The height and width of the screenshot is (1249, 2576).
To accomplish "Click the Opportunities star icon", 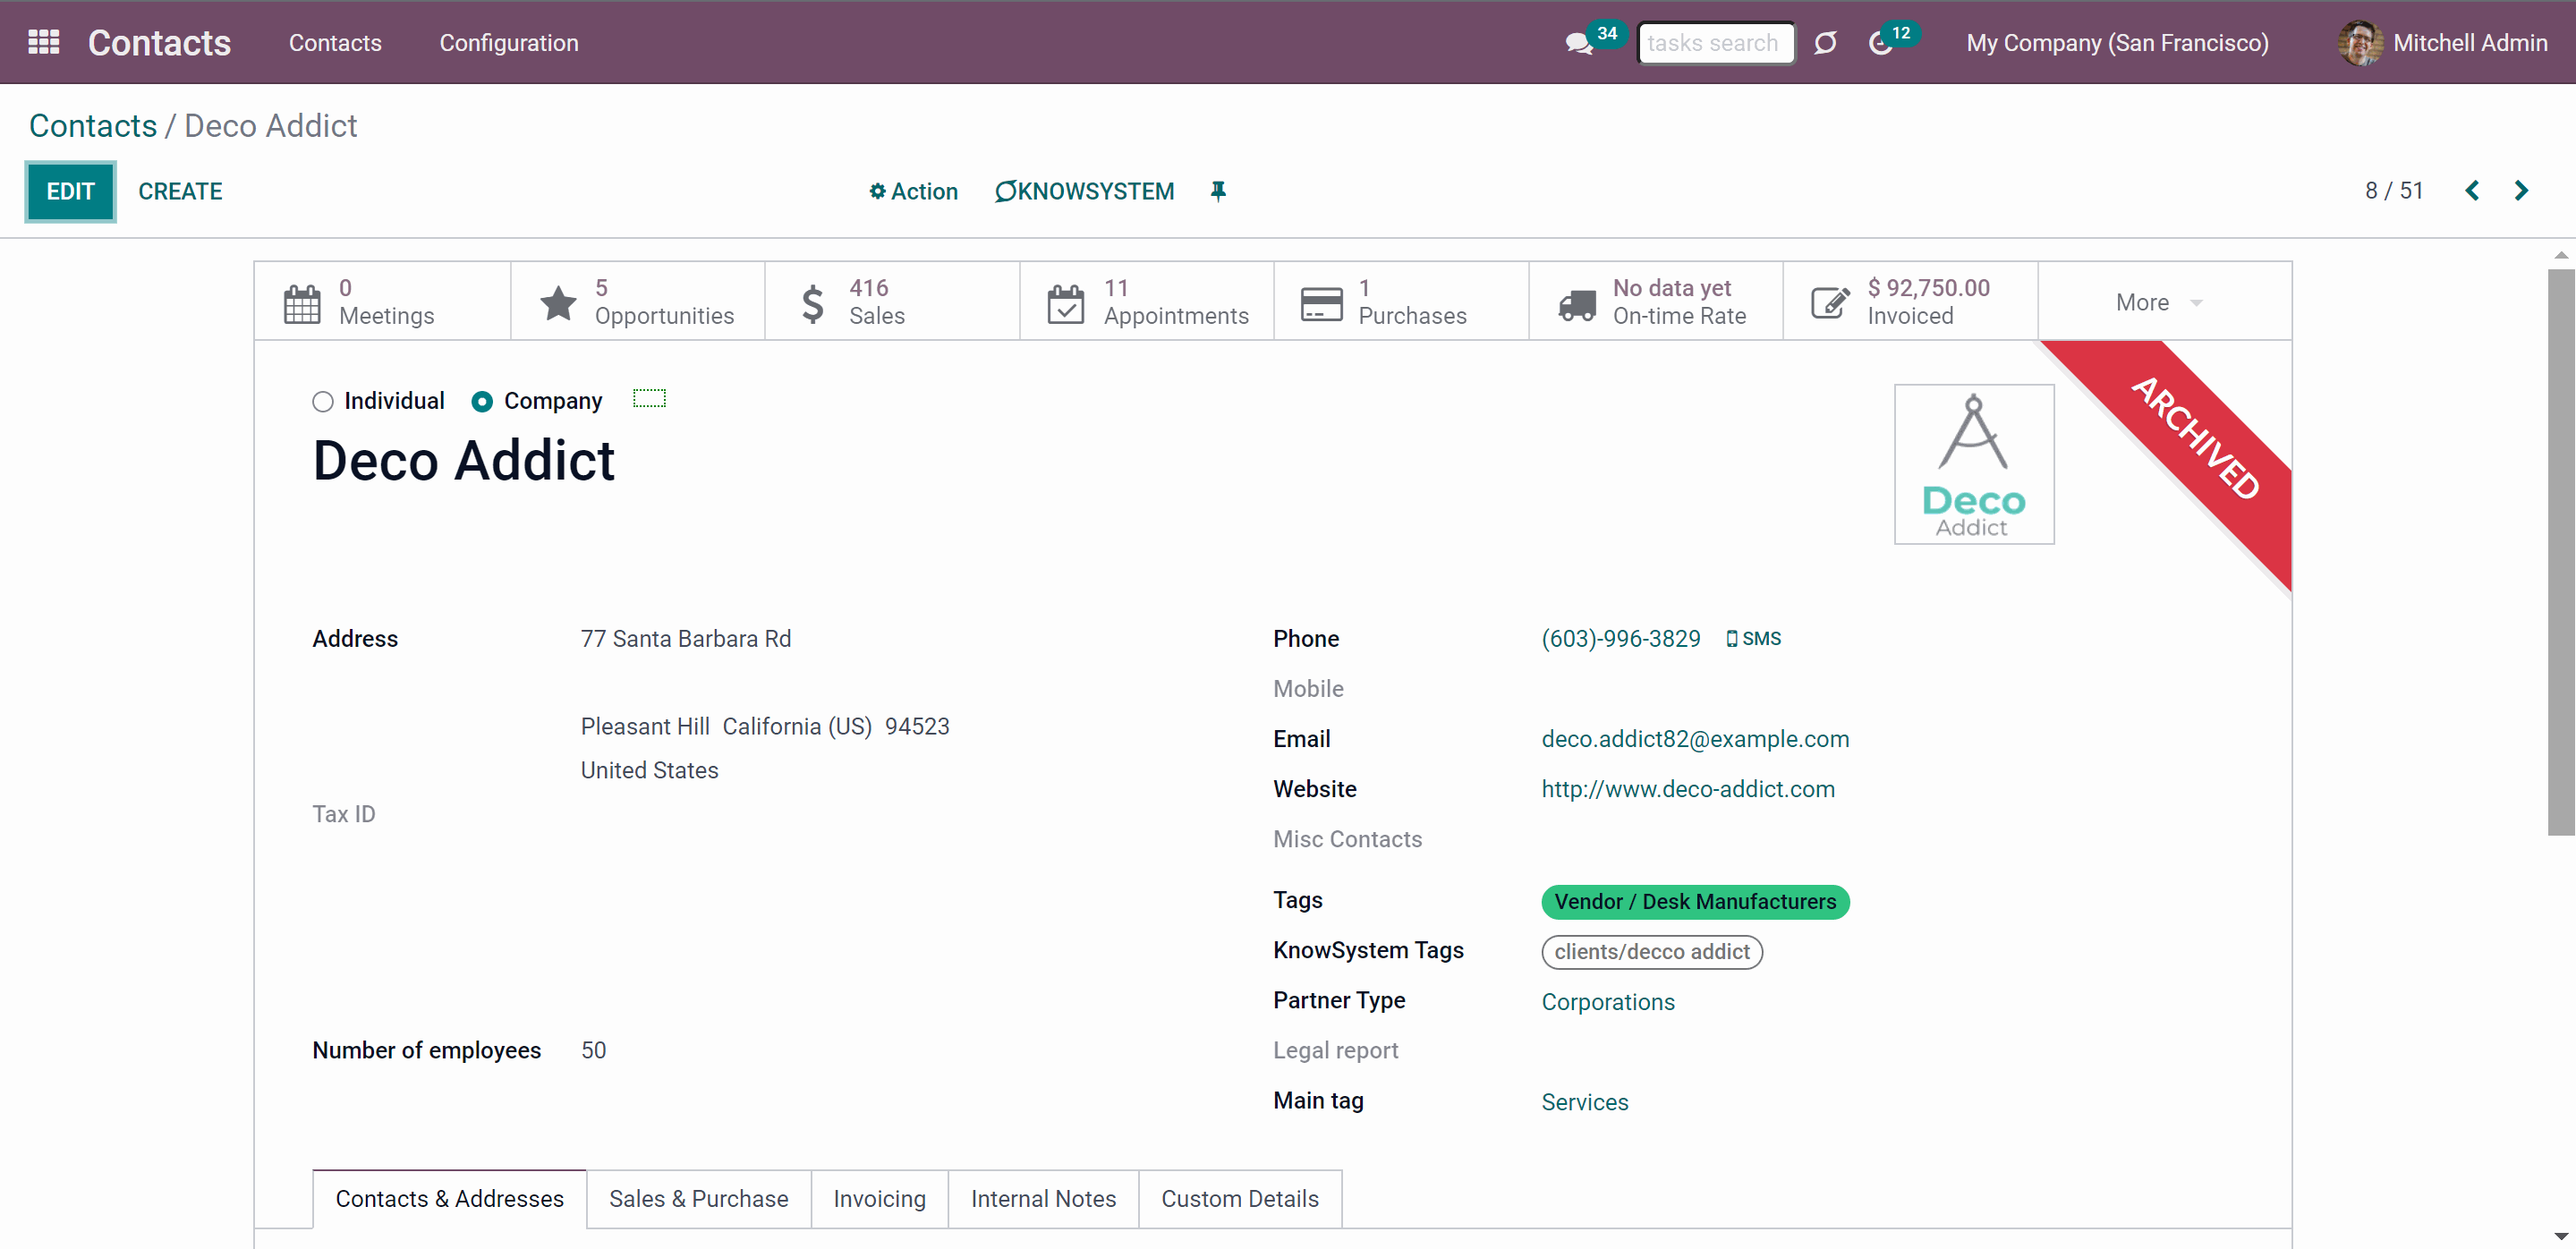I will (x=558, y=303).
